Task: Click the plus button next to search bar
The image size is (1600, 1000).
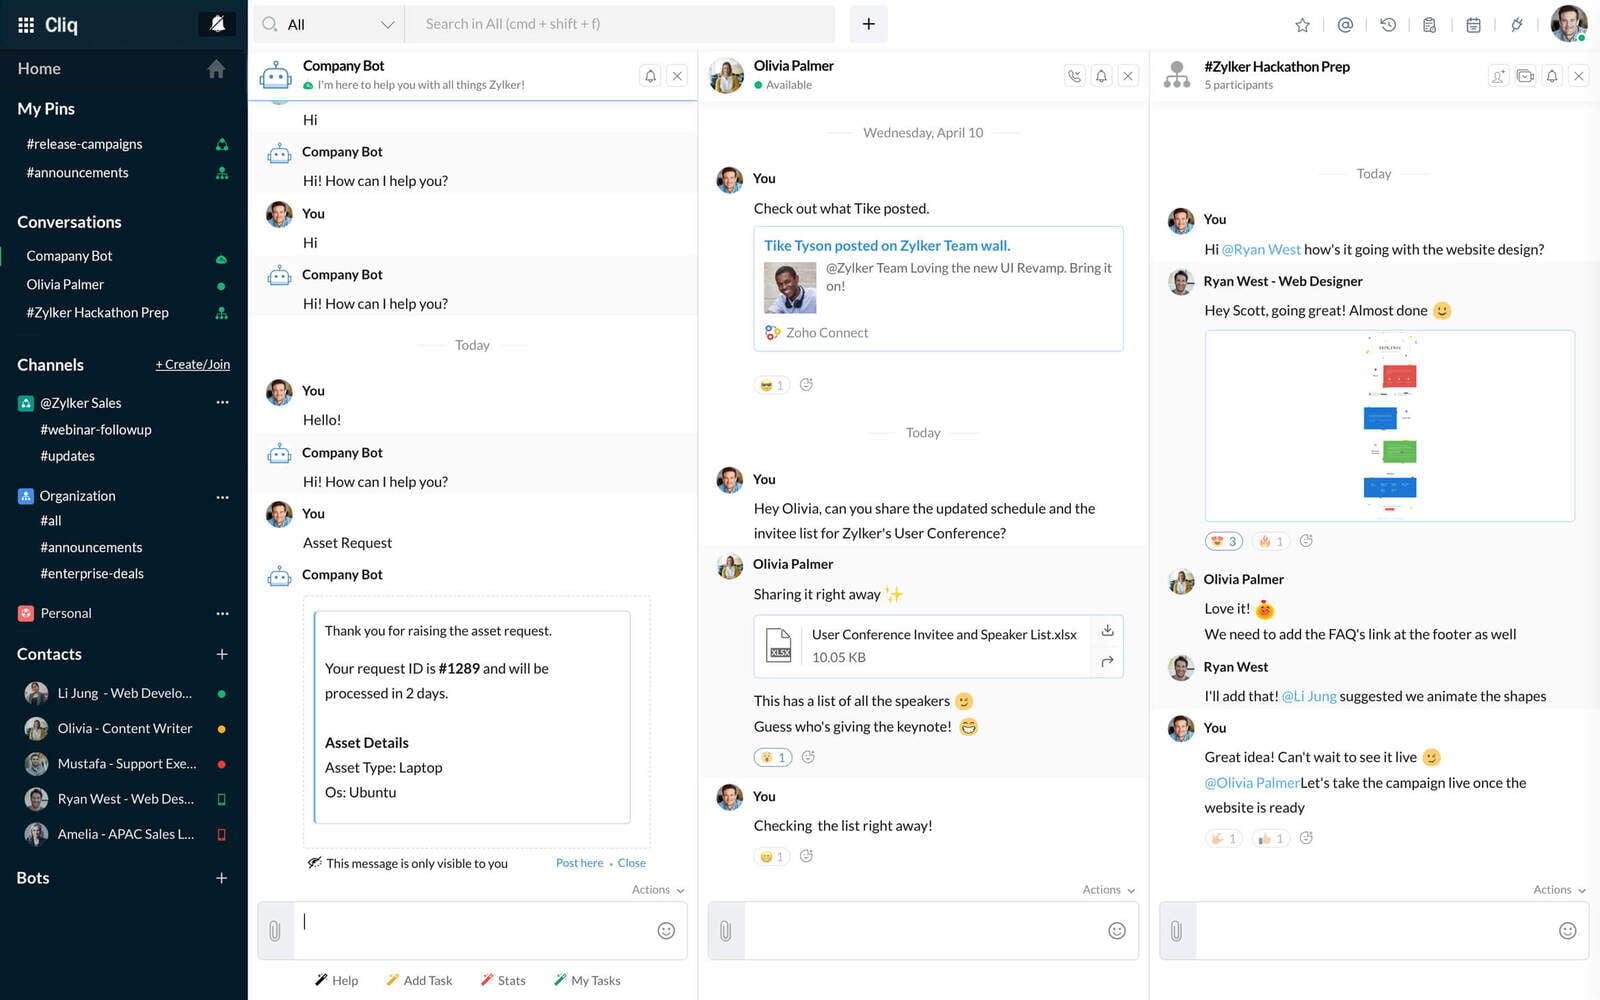Action: point(868,24)
